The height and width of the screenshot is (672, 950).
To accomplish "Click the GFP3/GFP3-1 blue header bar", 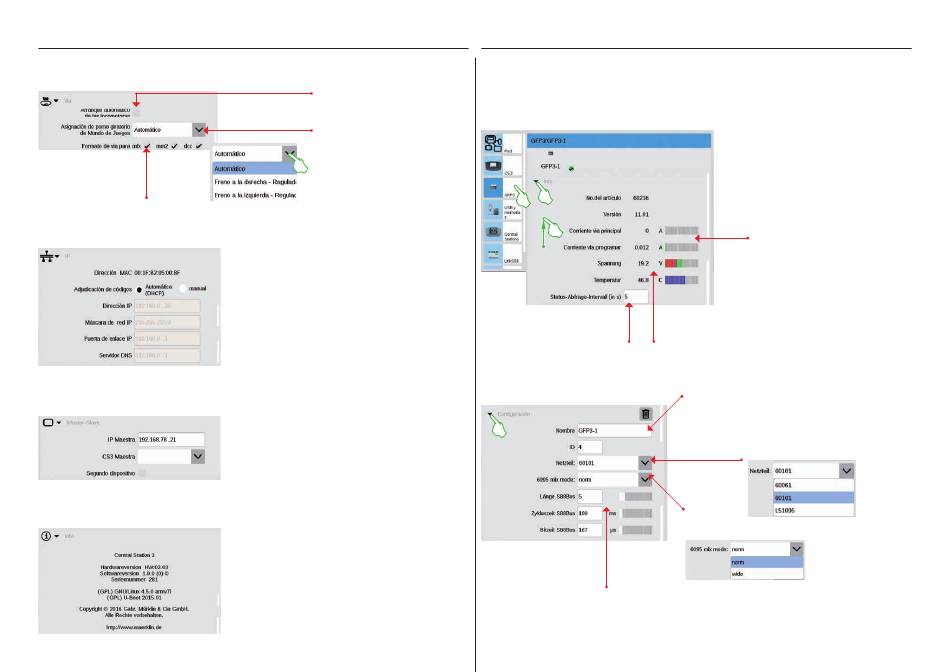I will 619,141.
